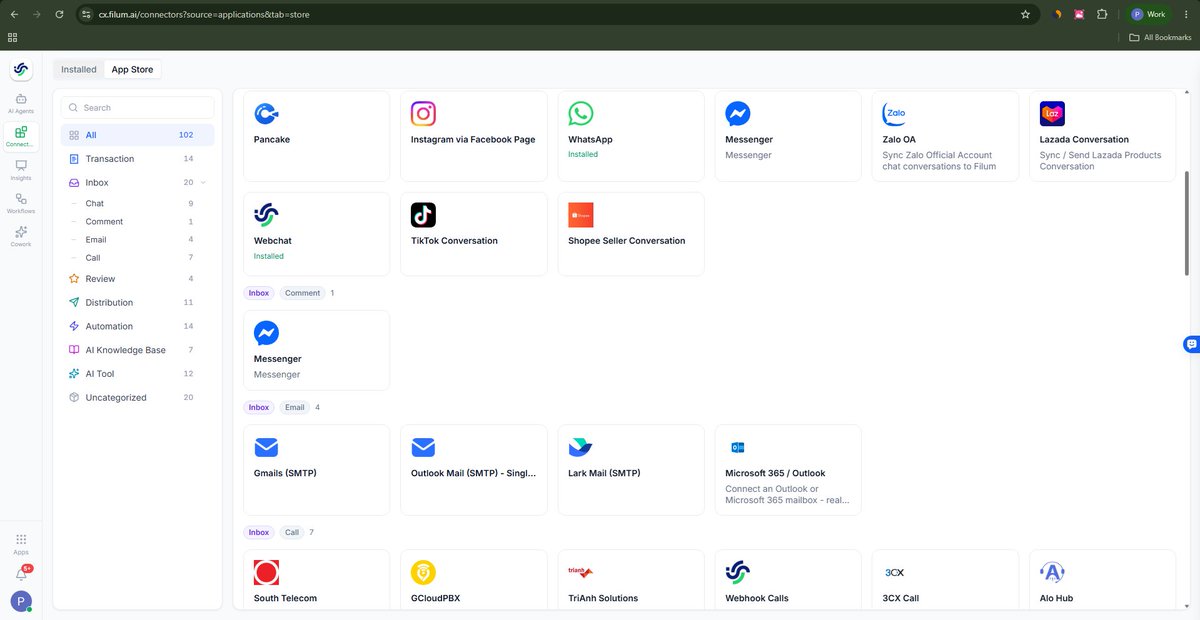This screenshot has width=1200, height=620.
Task: Switch to the App Store tab
Action: click(132, 70)
